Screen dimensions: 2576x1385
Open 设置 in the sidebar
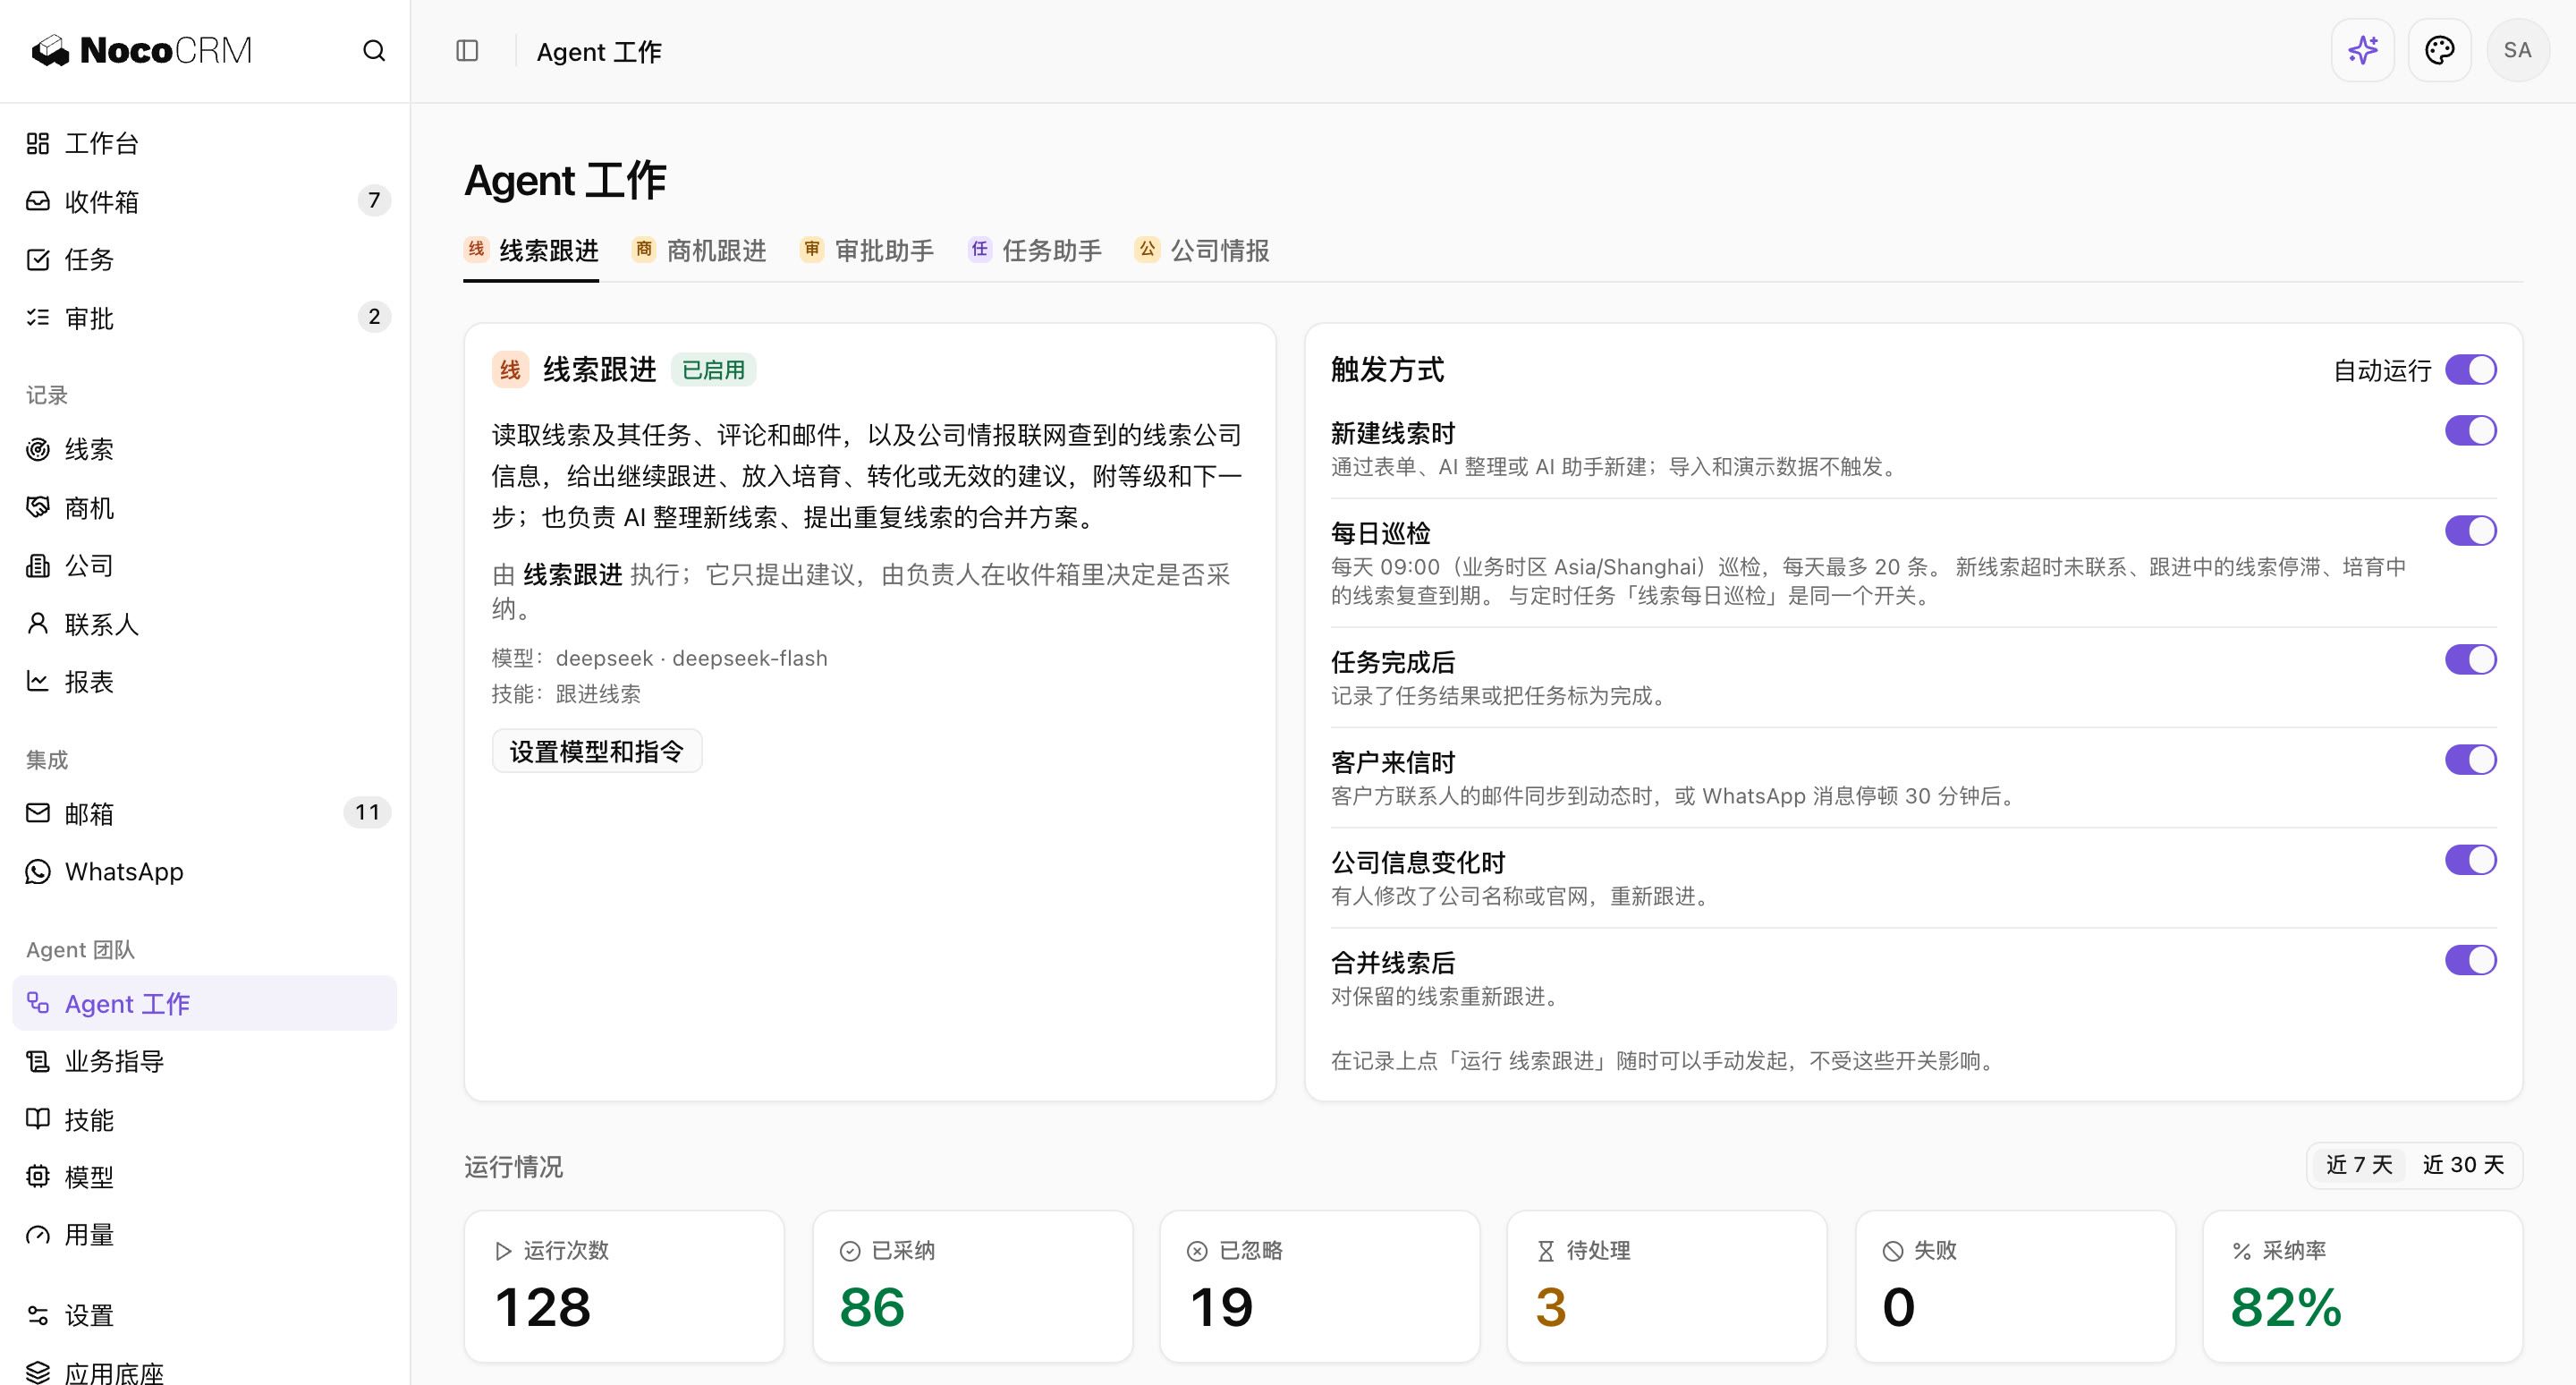(x=204, y=1315)
